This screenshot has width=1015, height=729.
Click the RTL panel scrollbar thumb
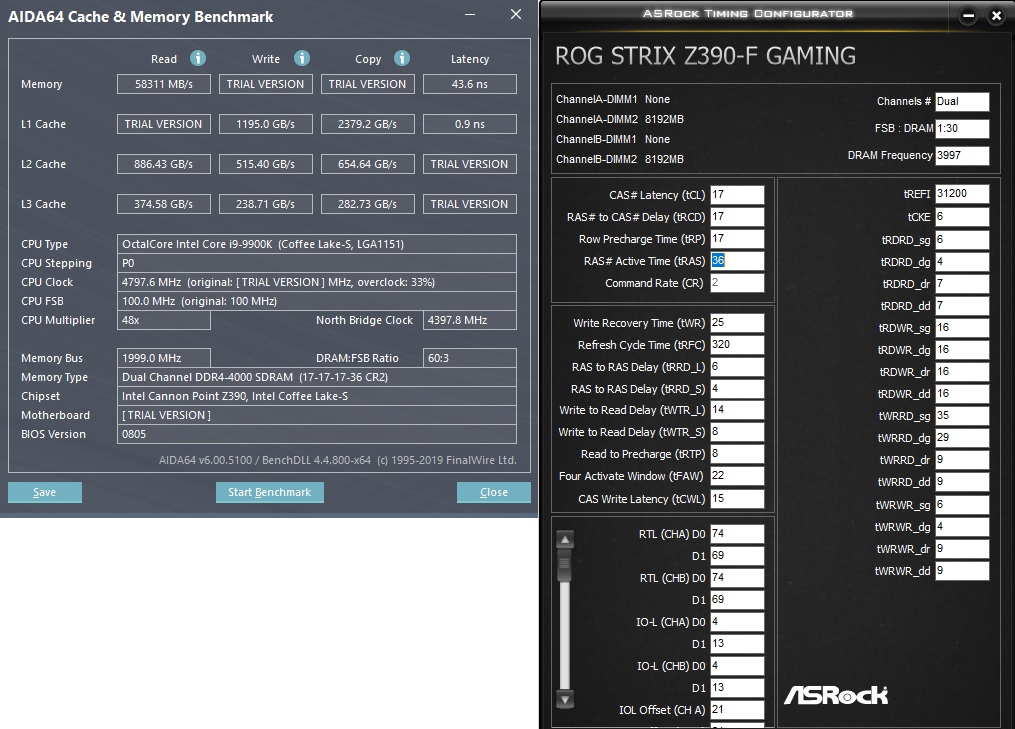click(x=565, y=564)
